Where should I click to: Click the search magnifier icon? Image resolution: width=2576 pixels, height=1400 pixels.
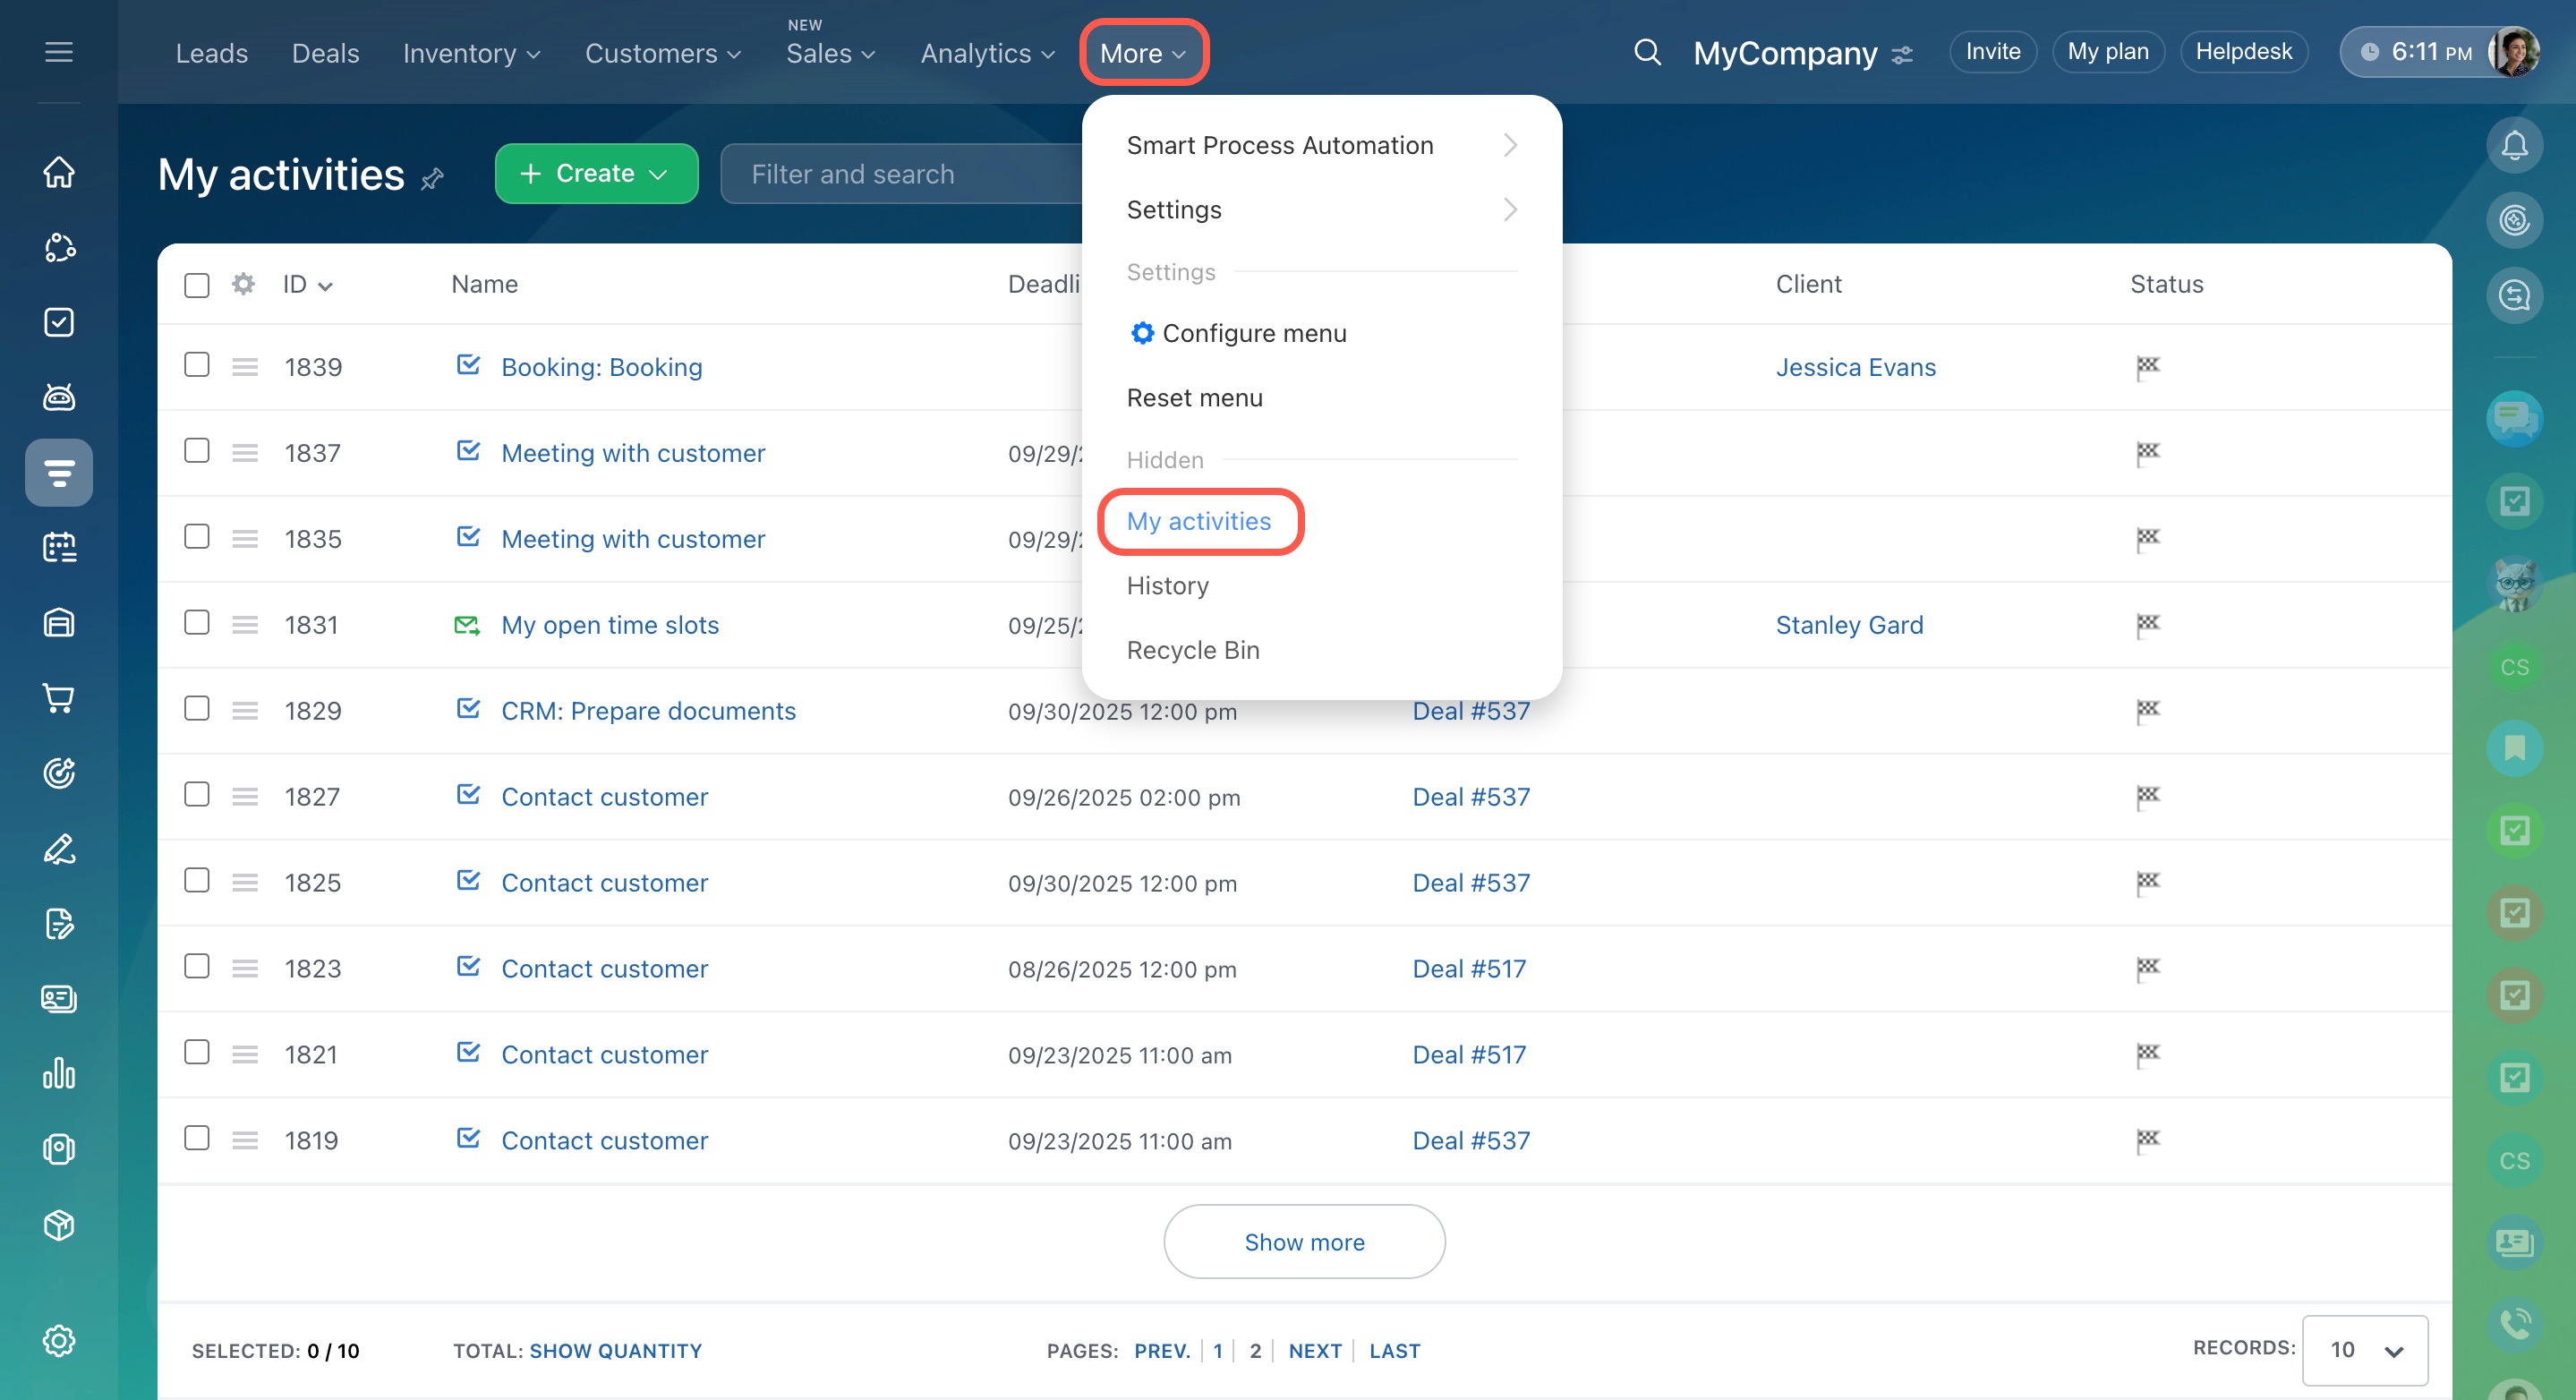pyautogui.click(x=1647, y=52)
